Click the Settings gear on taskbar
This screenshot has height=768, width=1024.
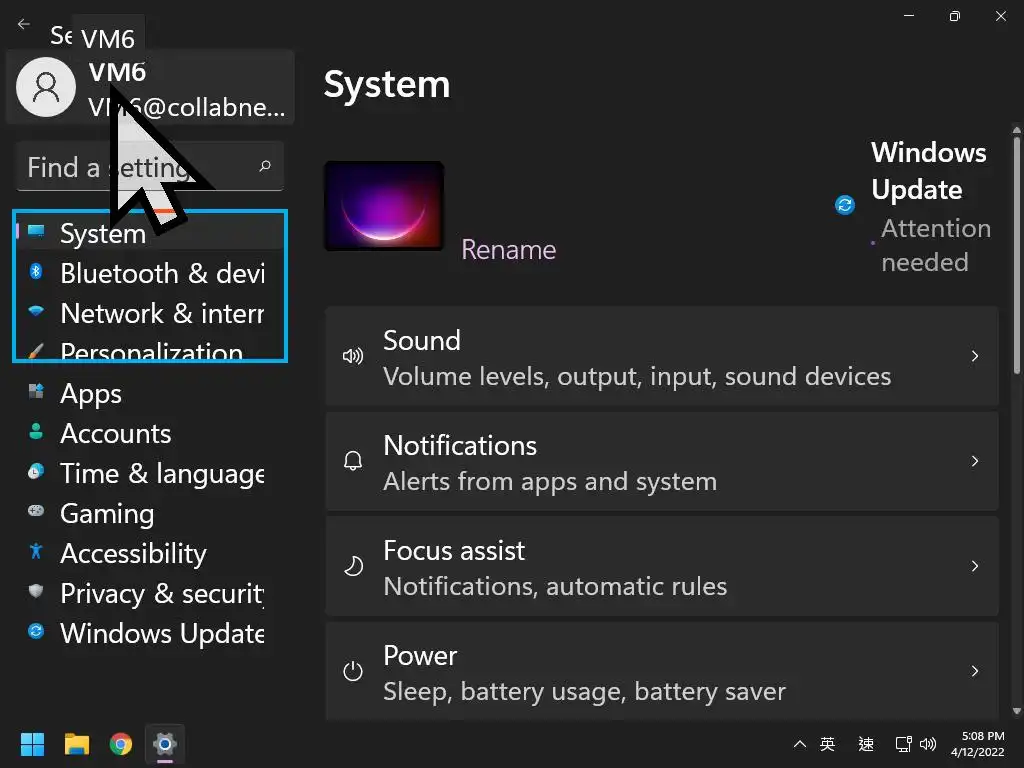(x=165, y=744)
